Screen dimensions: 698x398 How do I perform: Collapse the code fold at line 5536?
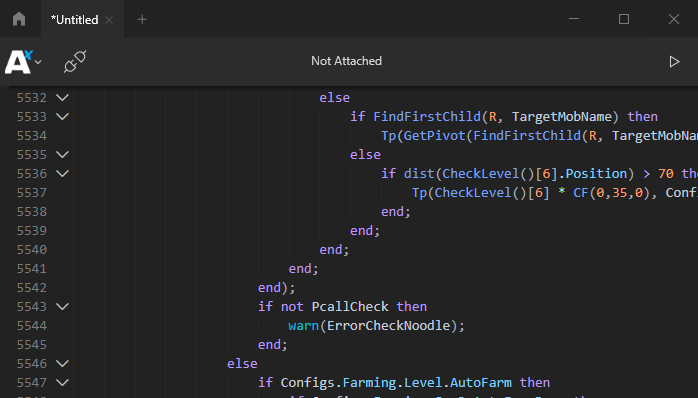pos(62,174)
